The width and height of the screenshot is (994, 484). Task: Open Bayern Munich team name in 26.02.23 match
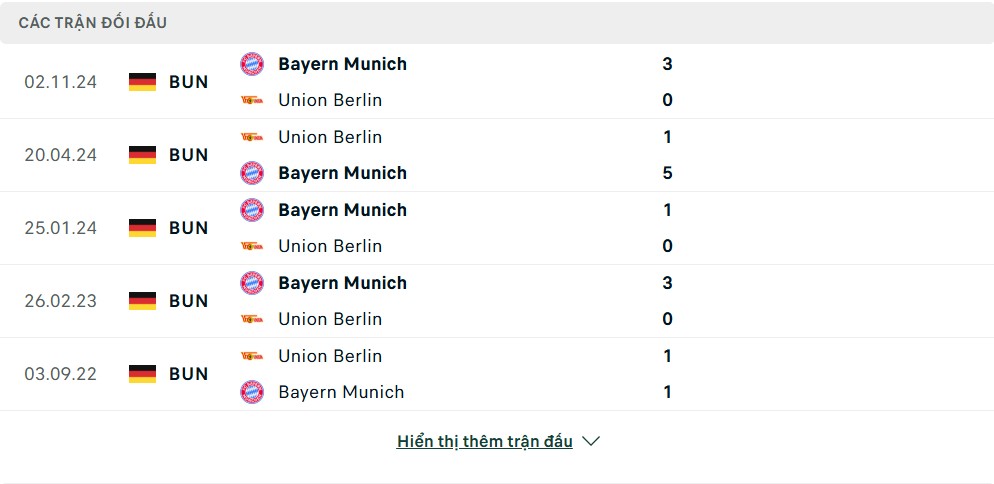[x=342, y=283]
